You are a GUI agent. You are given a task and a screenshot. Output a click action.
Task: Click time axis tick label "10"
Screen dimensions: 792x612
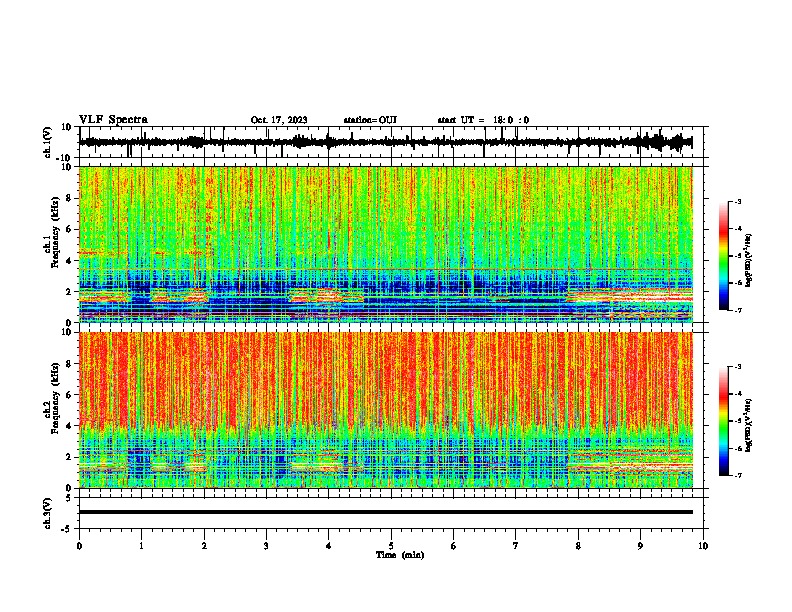pos(703,546)
